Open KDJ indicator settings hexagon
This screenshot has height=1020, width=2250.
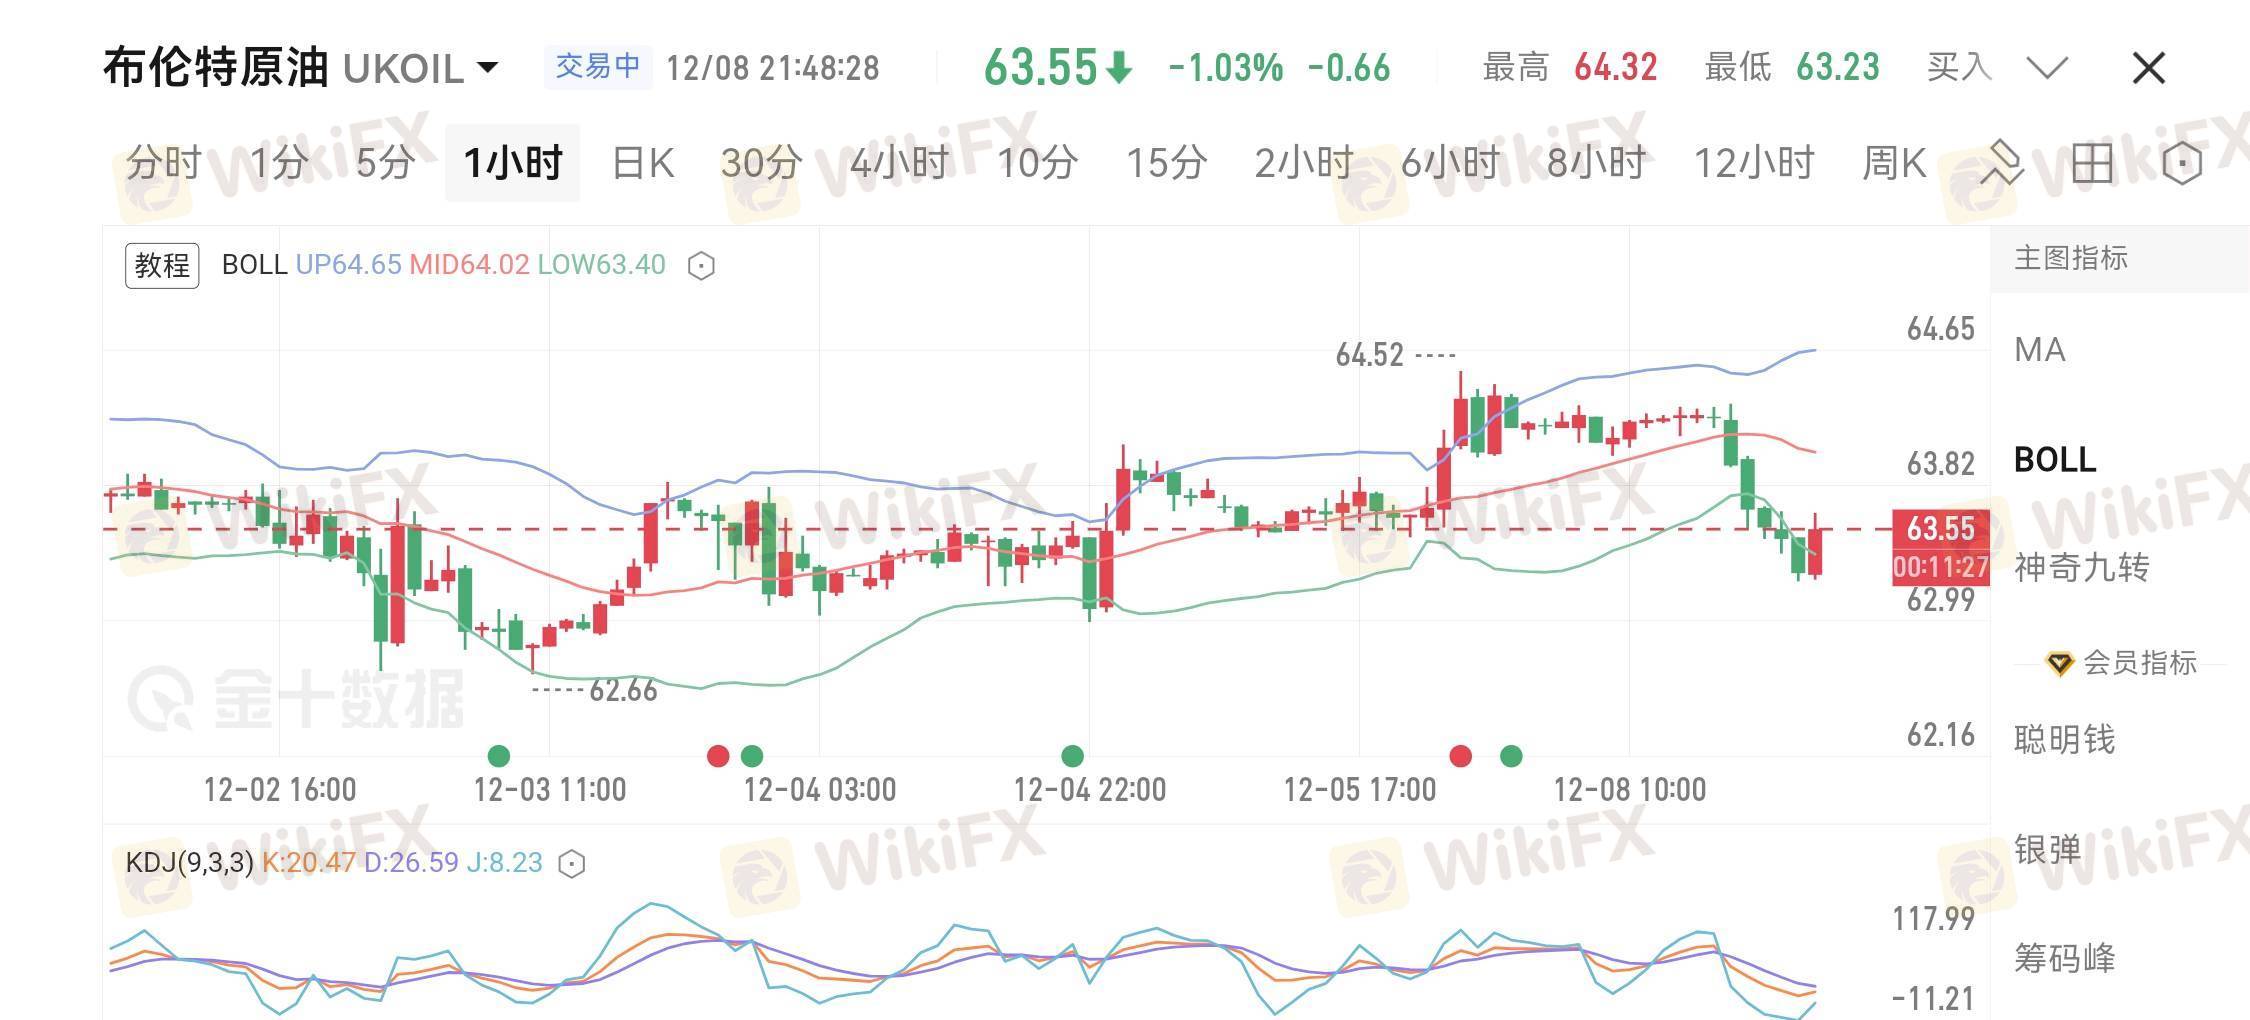571,863
